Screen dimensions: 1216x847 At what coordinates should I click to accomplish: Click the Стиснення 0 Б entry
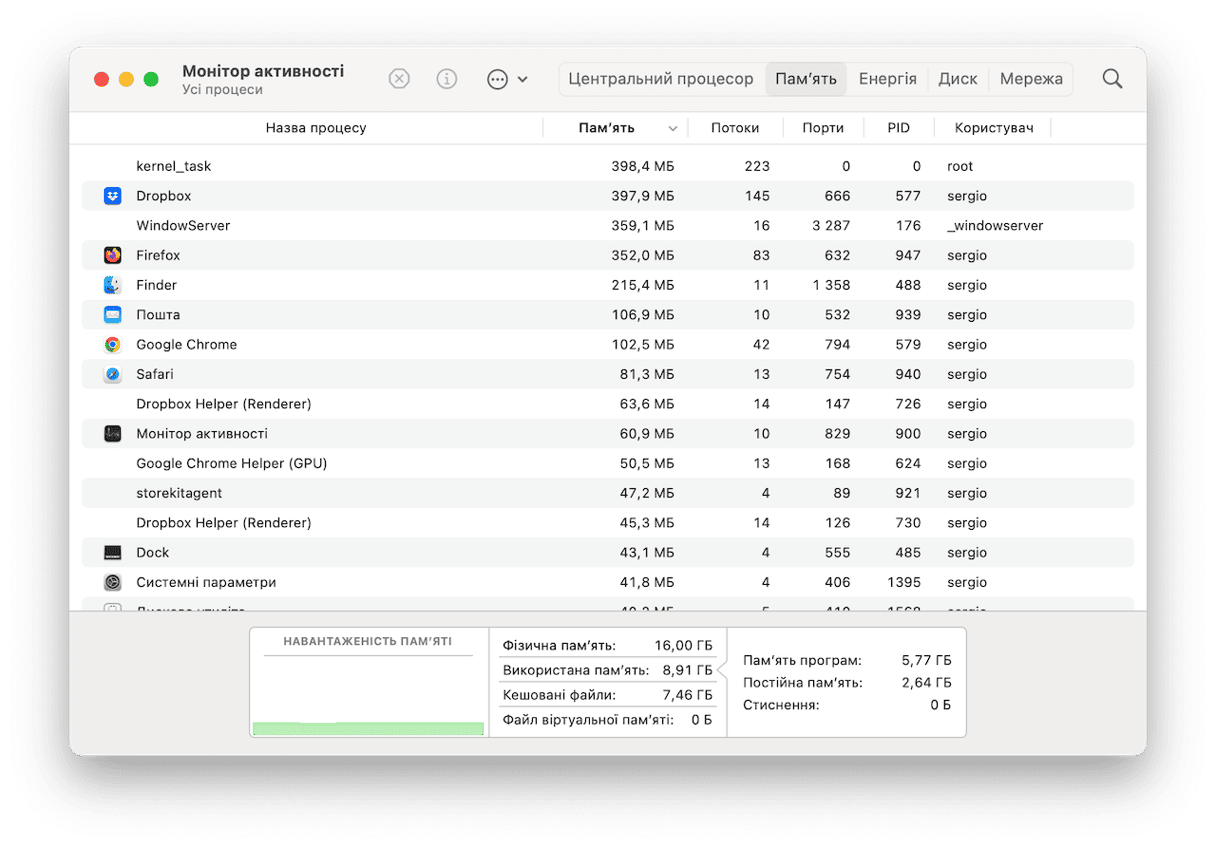pos(847,705)
